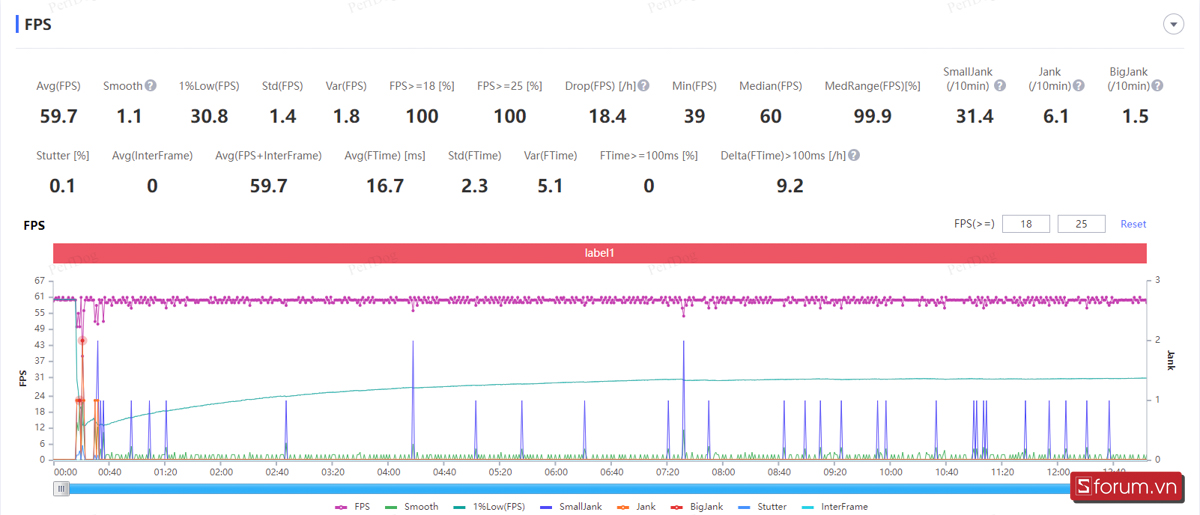This screenshot has width=1200, height=515.
Task: Toggle the FPS series in the legend
Action: pyautogui.click(x=351, y=507)
